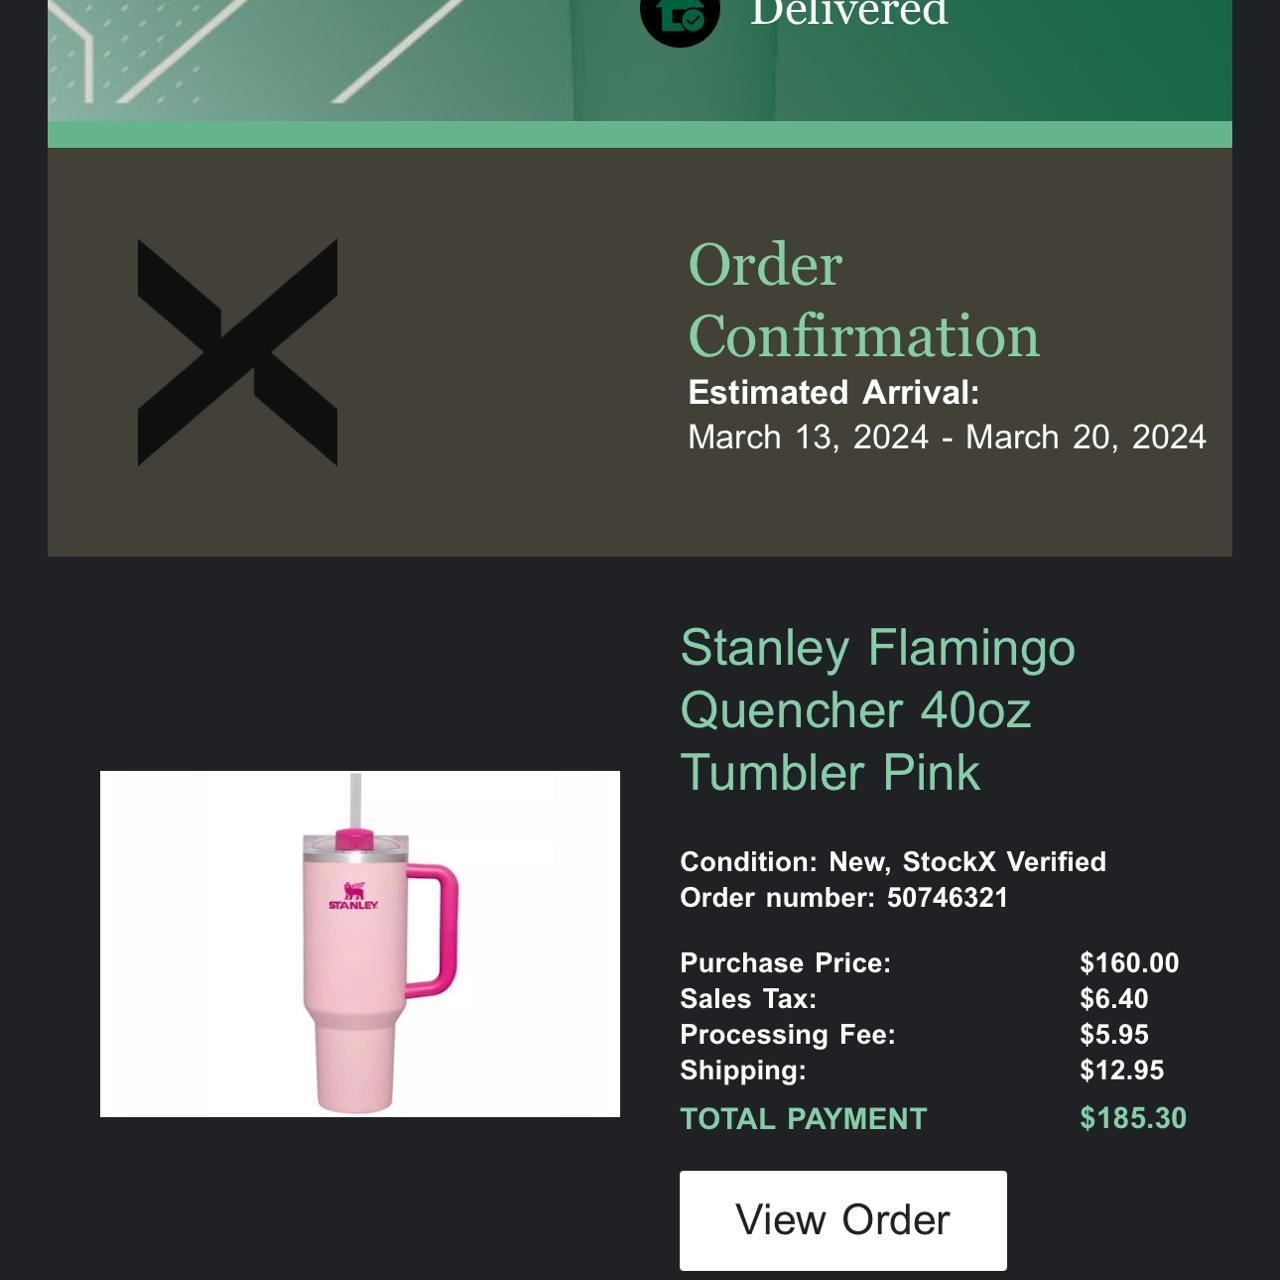Click the light green progress bar strip
This screenshot has width=1280, height=1280.
point(640,130)
